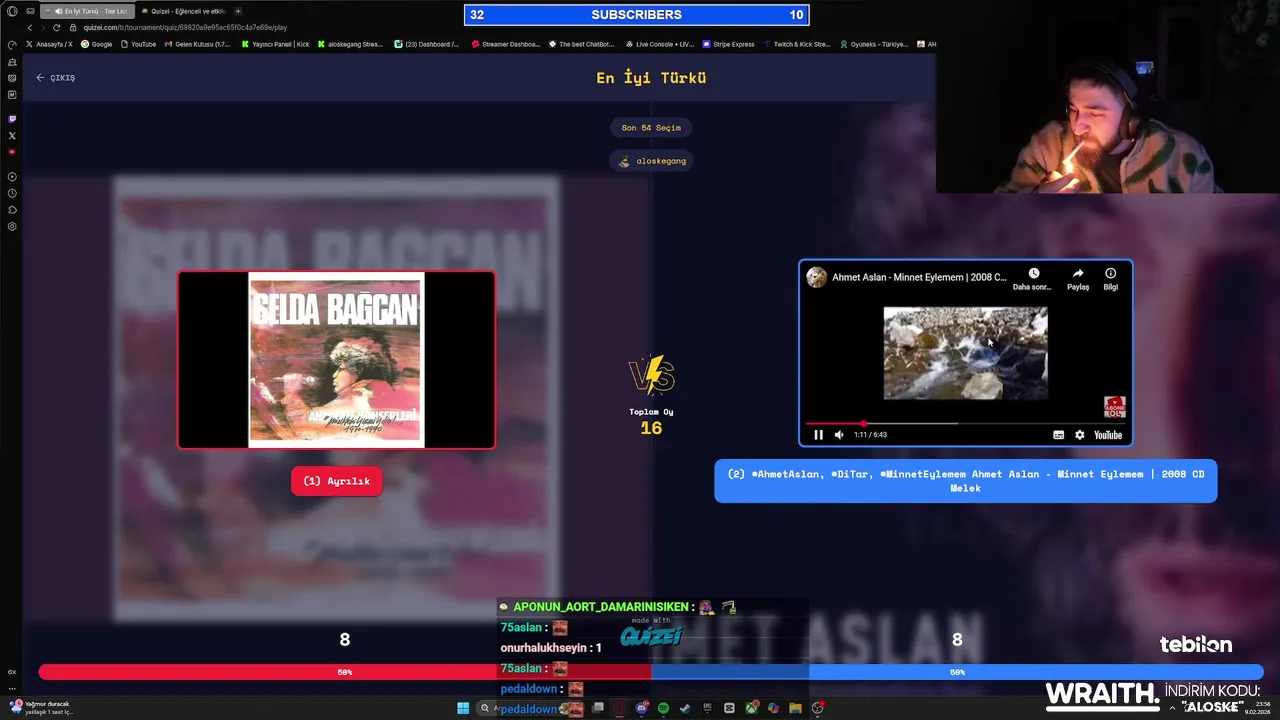1280x720 pixels.
Task: Click ÇIKIŞ to exit the tournament
Action: point(56,77)
